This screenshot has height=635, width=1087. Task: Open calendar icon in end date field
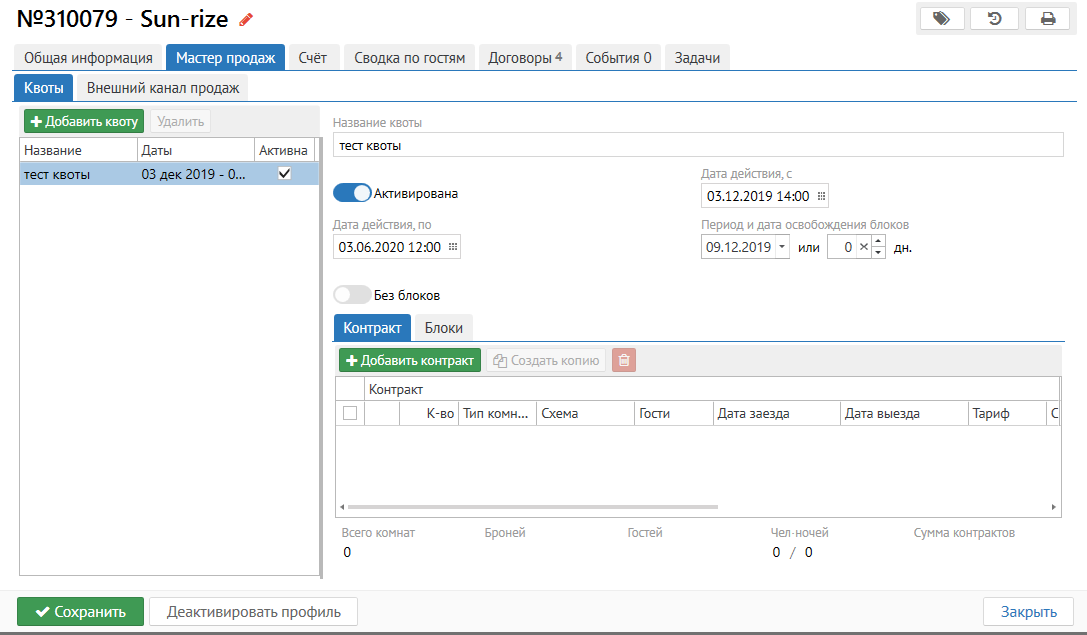click(453, 247)
